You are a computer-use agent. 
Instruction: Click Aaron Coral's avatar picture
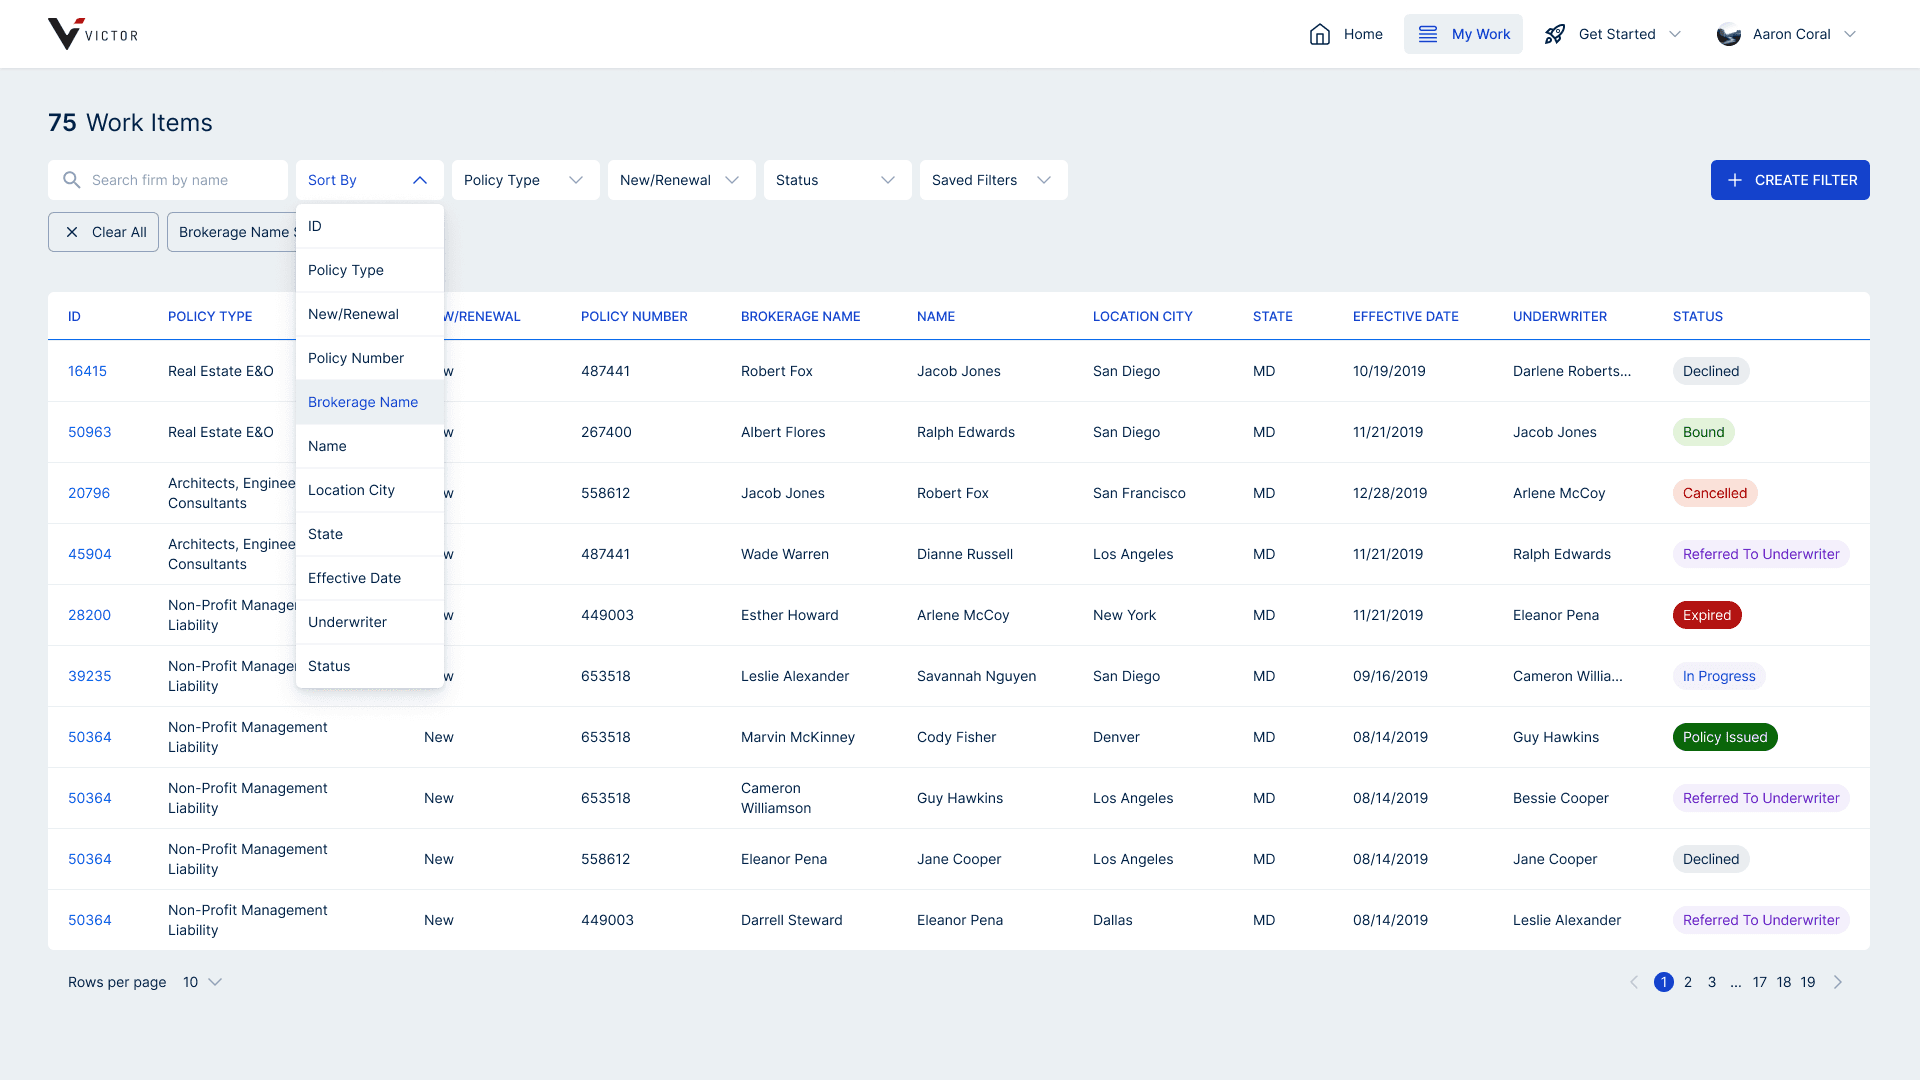tap(1728, 34)
